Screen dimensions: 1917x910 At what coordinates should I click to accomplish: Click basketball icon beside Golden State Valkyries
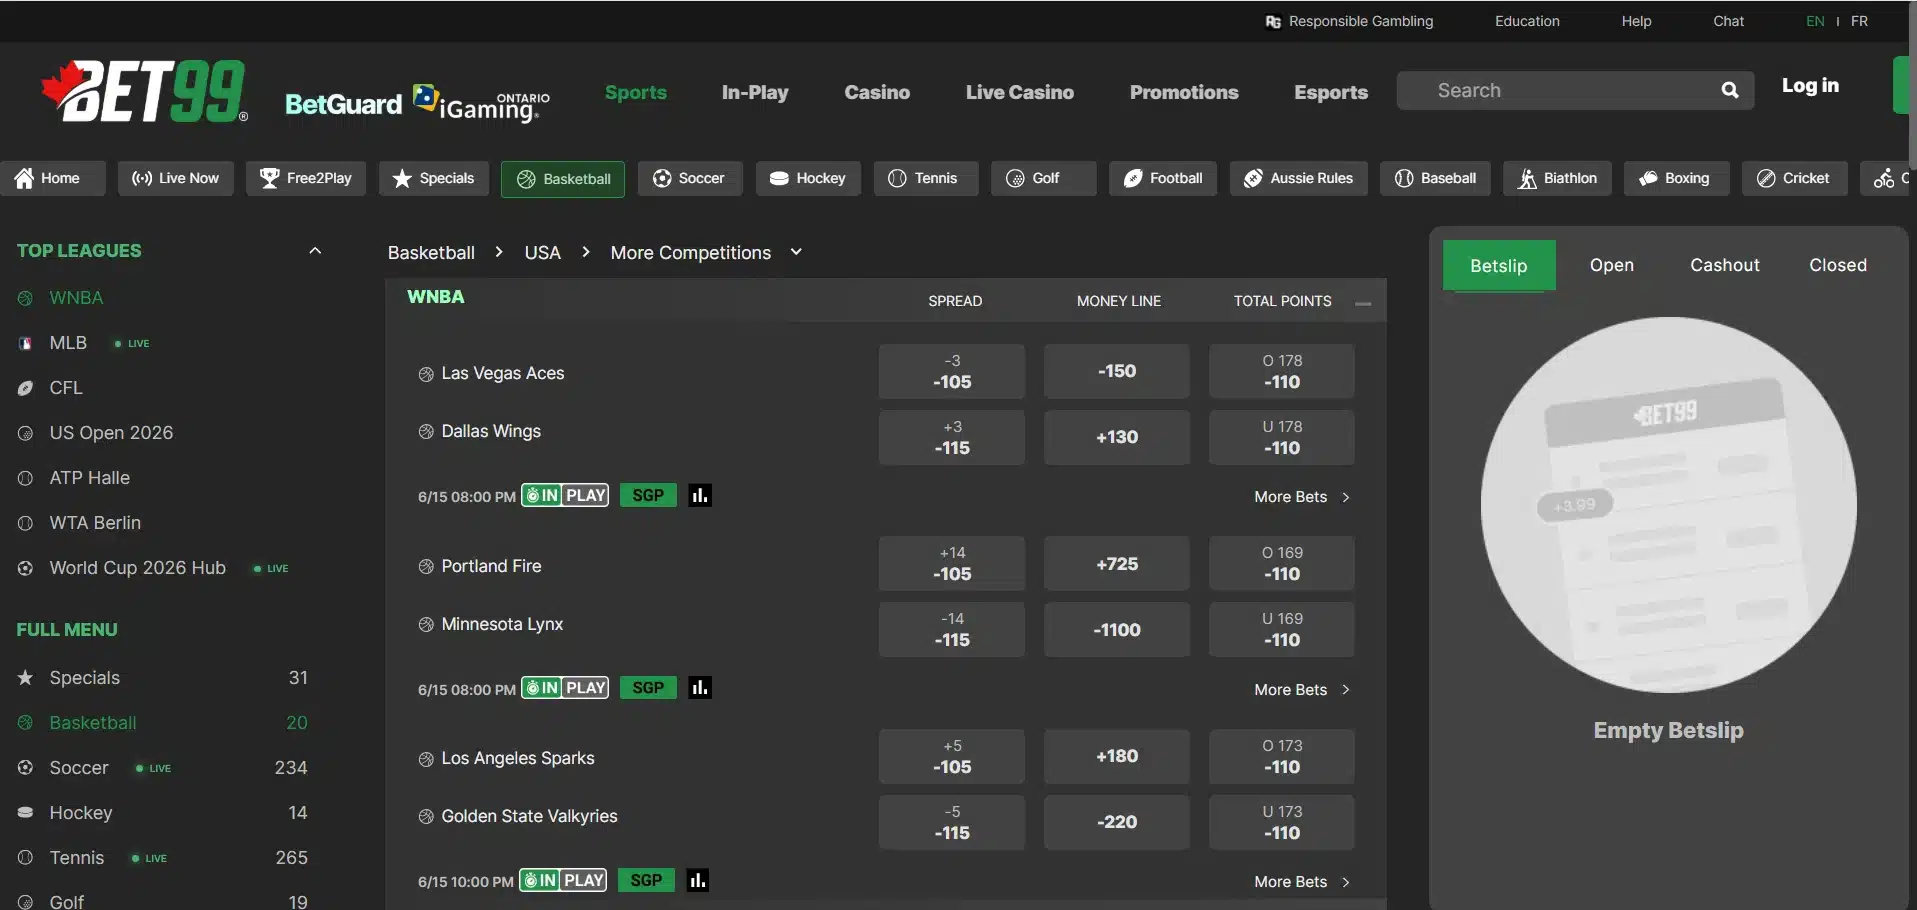coord(426,817)
